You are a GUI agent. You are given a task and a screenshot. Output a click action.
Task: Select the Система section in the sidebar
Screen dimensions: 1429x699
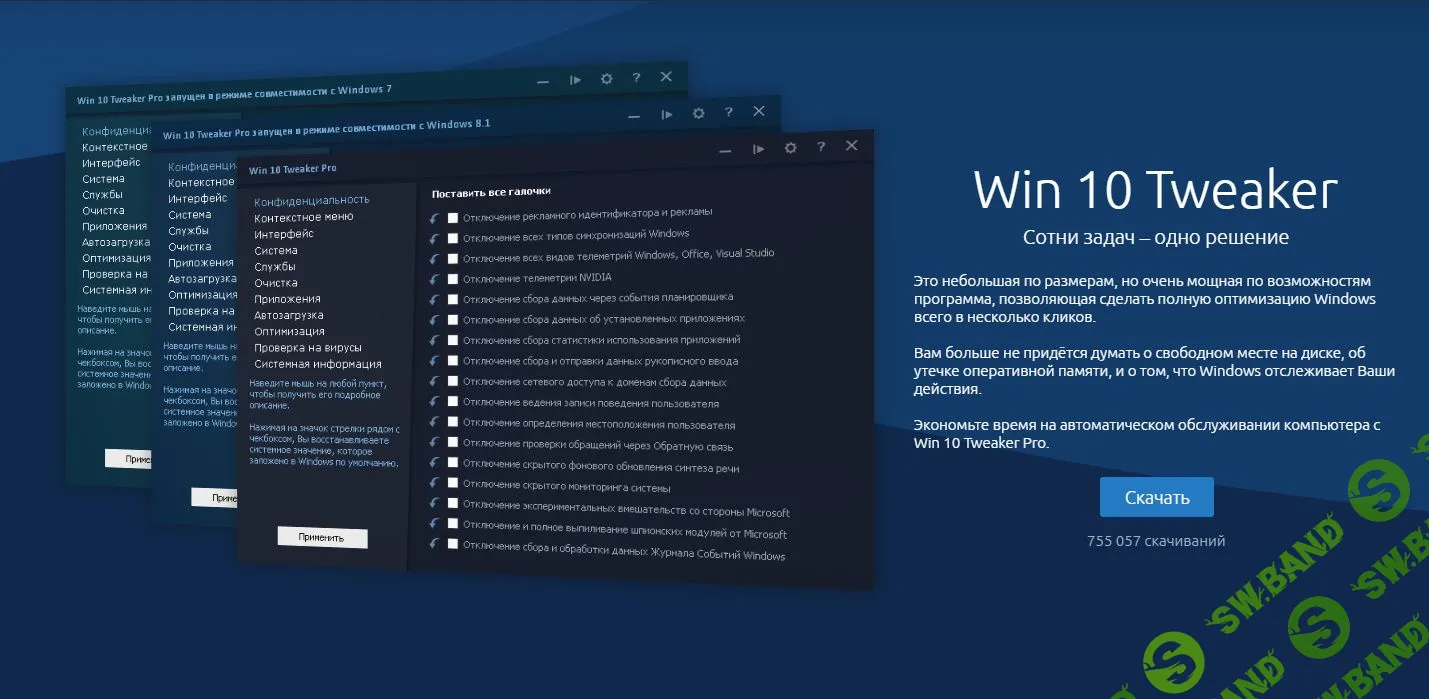[x=277, y=249]
